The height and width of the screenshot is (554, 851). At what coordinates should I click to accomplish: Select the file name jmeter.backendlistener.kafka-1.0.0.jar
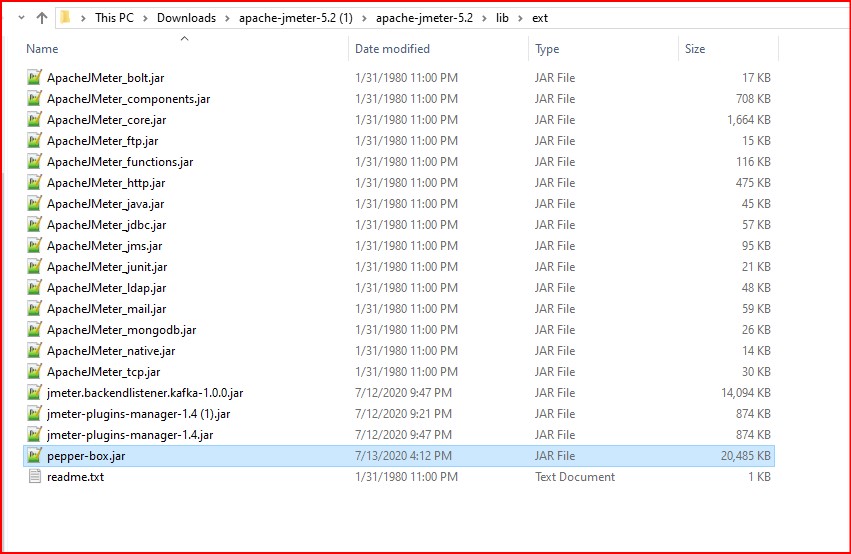tap(145, 393)
